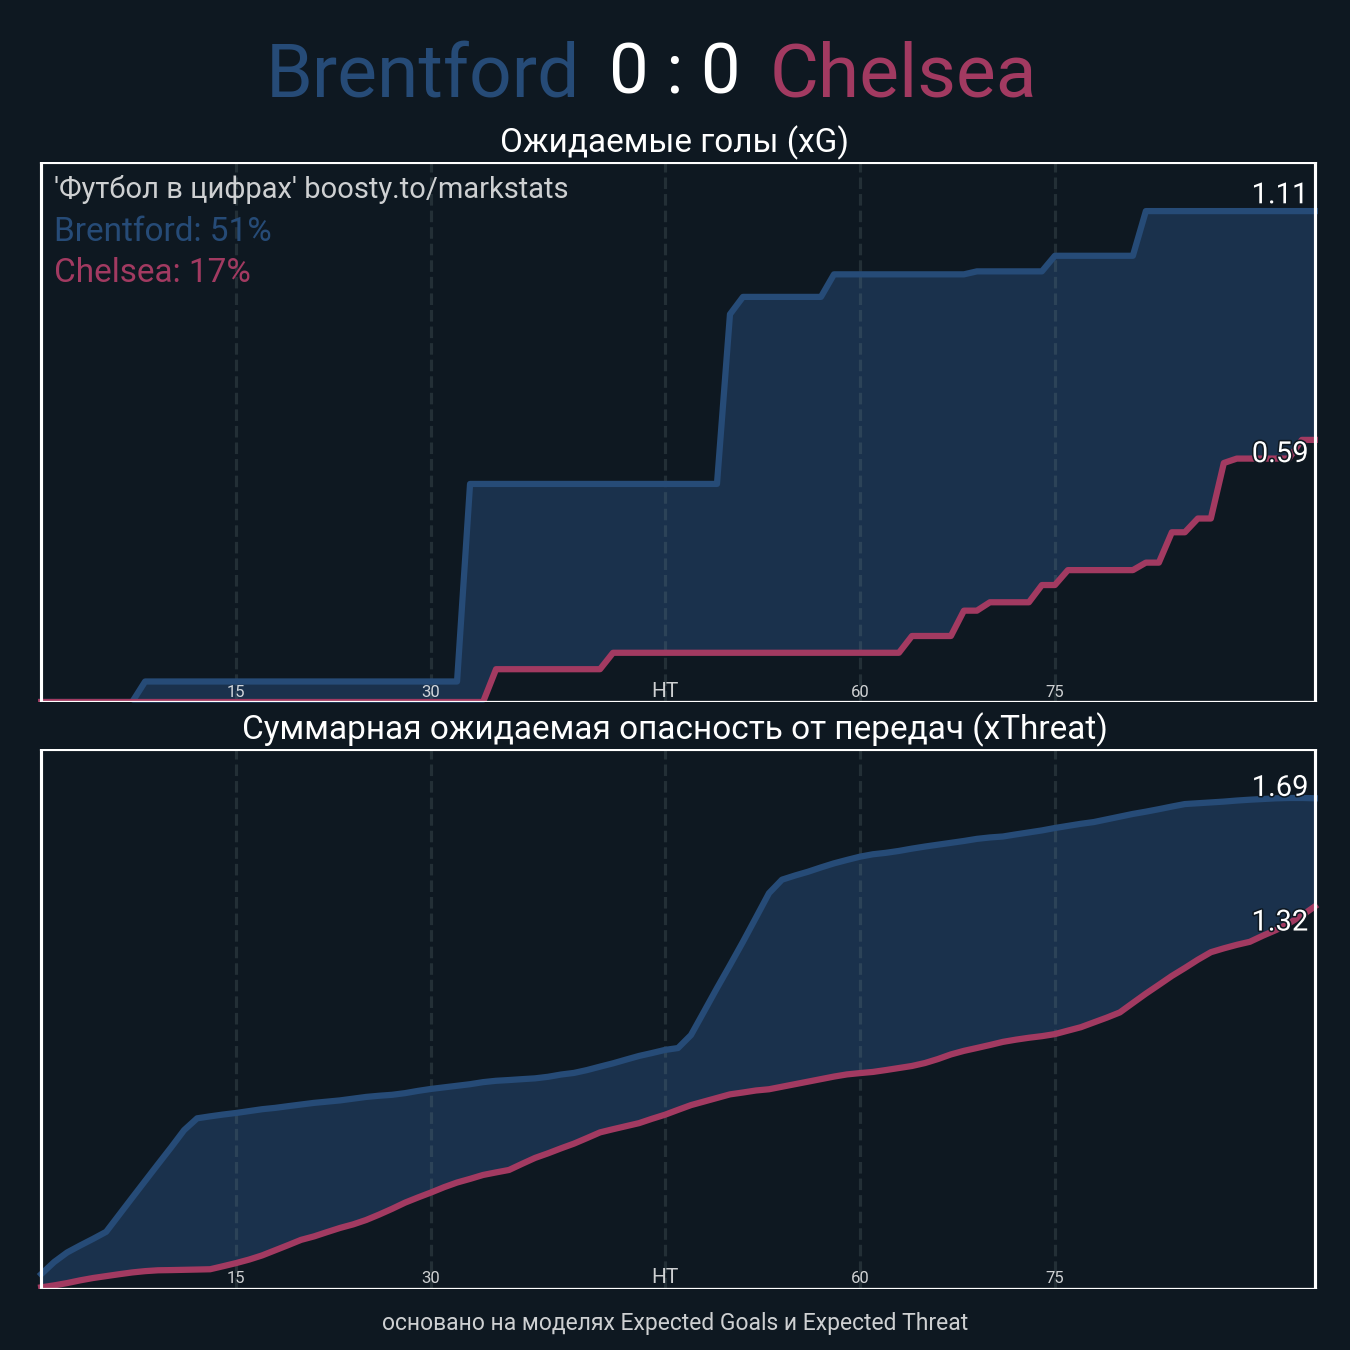Click the HT marker on xG chart
This screenshot has width=1350, height=1350.
pyautogui.click(x=665, y=690)
